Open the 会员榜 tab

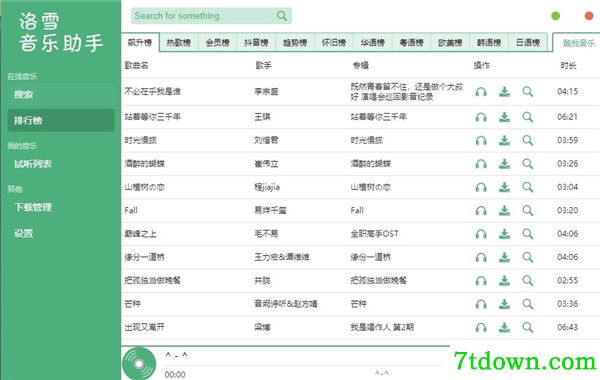(x=217, y=42)
